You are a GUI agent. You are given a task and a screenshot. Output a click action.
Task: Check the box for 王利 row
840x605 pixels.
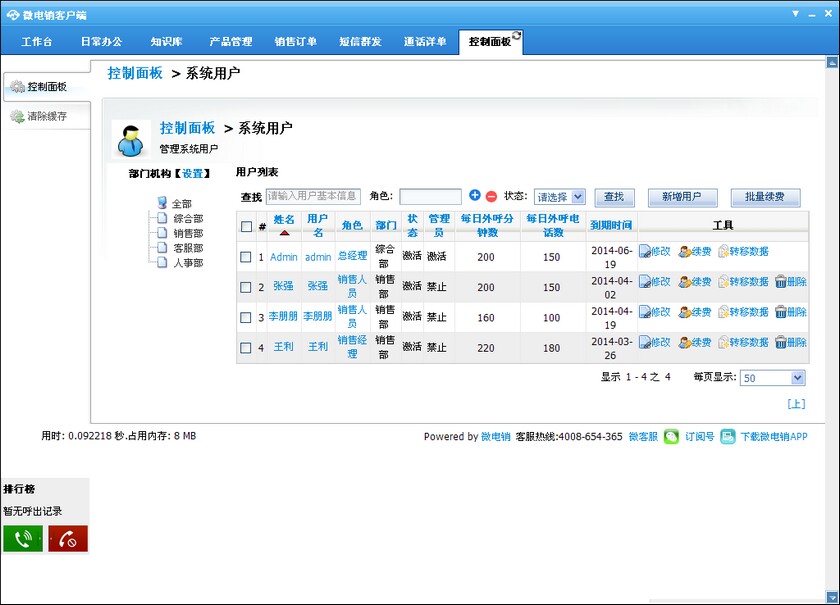pos(246,348)
